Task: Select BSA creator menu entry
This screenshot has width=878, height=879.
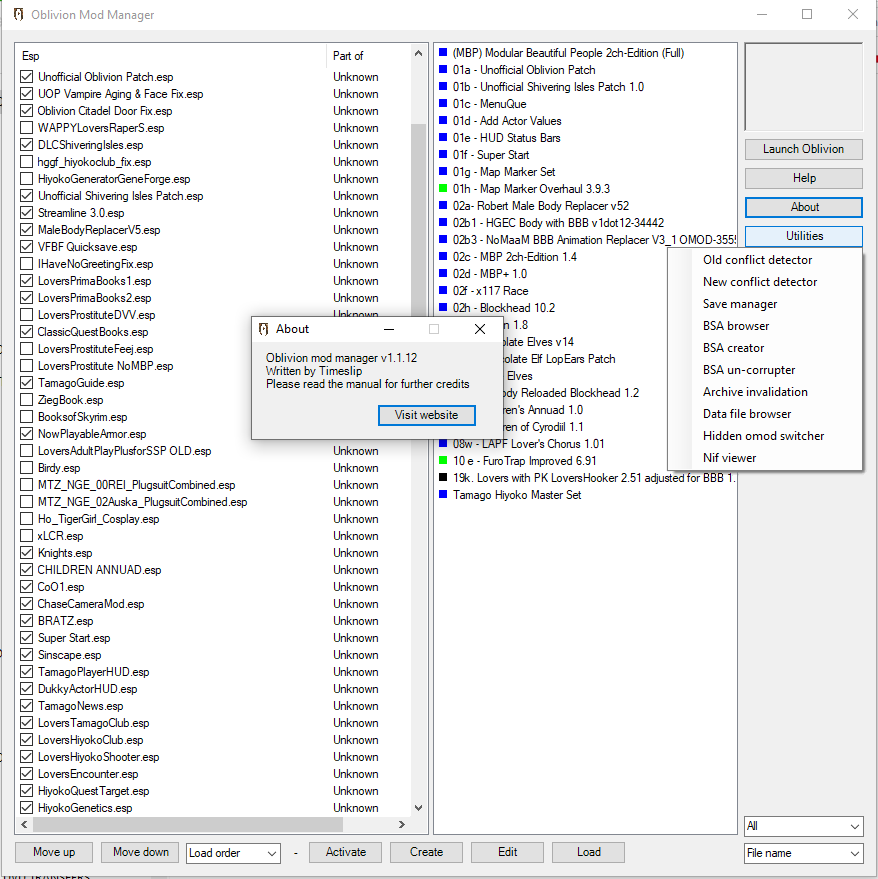Action: point(733,348)
